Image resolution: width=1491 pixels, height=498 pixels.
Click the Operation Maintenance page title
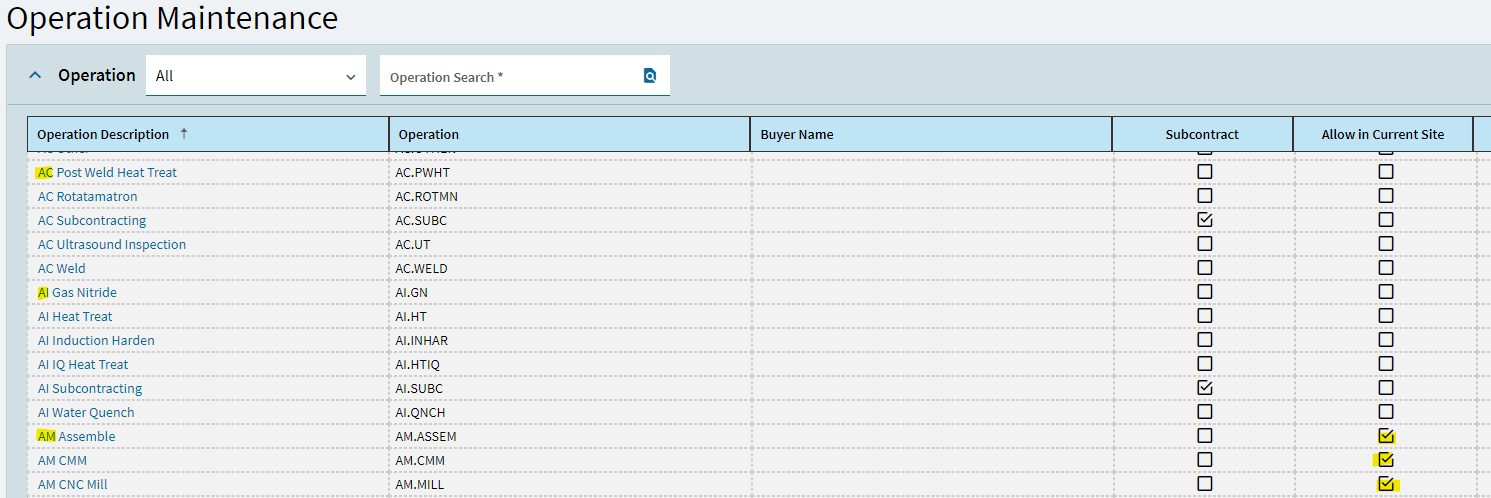pos(173,18)
